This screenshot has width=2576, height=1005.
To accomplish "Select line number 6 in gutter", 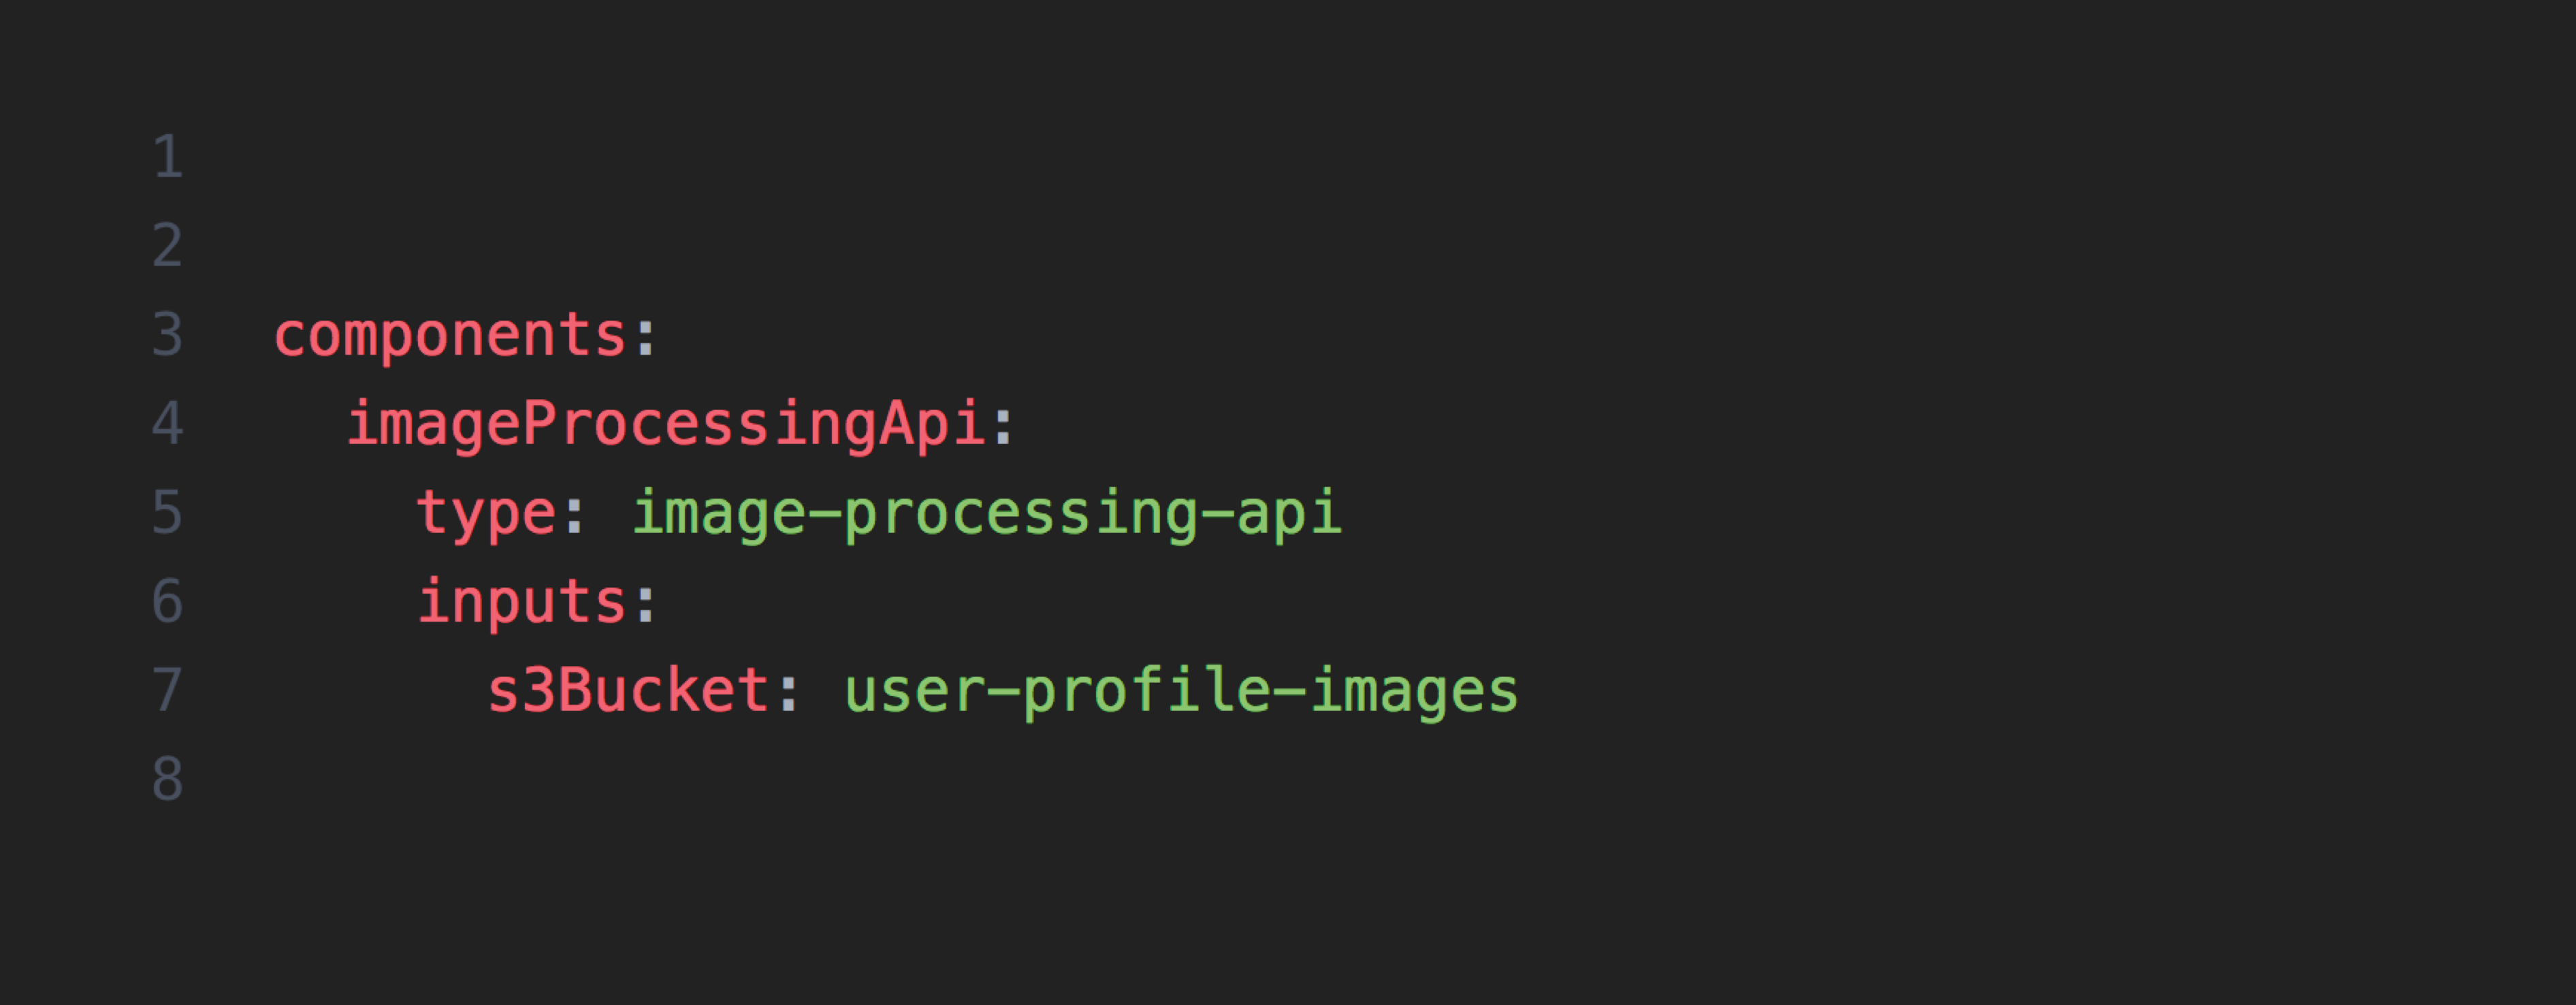I will [x=168, y=602].
